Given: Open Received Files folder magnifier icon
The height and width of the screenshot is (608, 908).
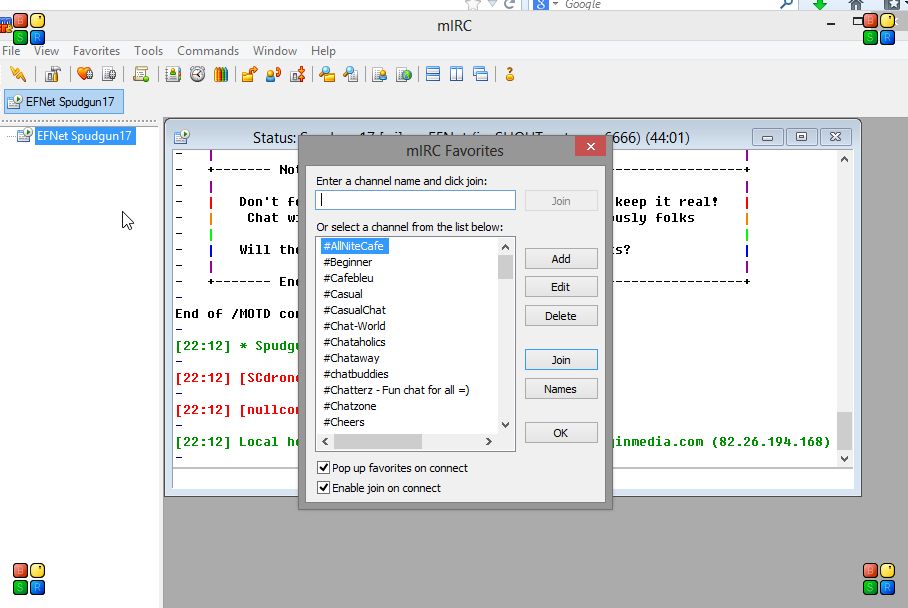Looking at the screenshot, I should [327, 74].
